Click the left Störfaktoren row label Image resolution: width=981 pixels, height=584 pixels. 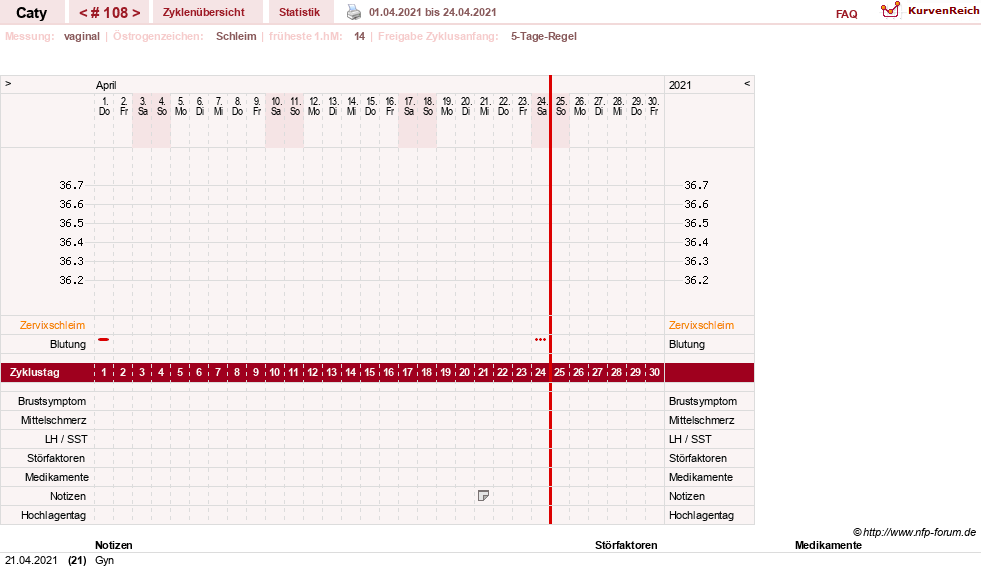[x=56, y=458]
